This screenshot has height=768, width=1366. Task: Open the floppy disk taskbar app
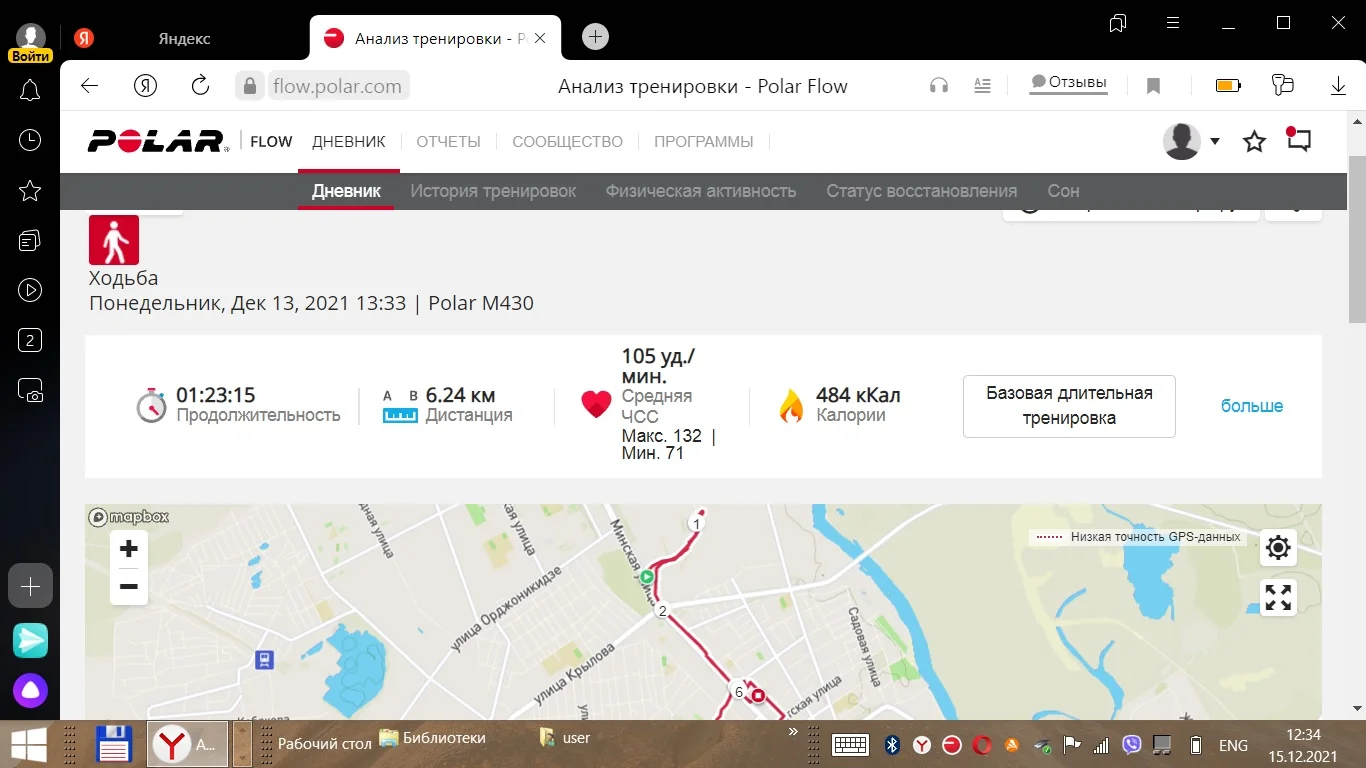click(114, 744)
